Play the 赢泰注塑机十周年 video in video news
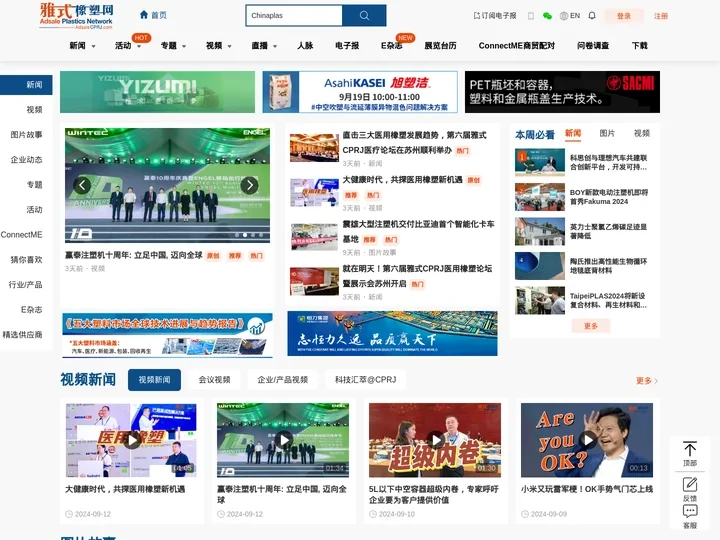 (x=283, y=440)
